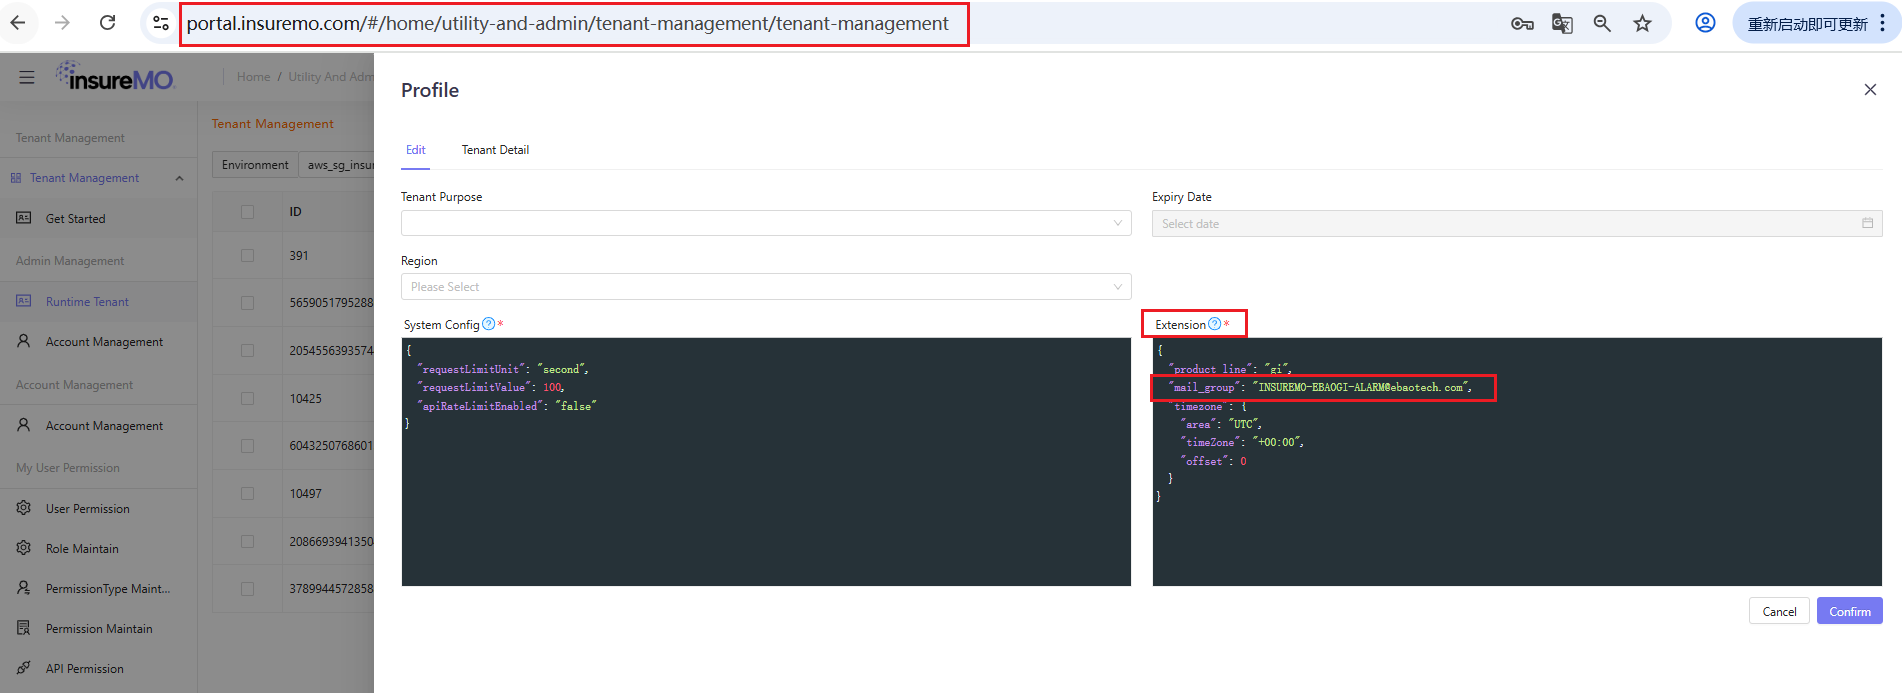
Task: Open the Expiry Date calendar icon
Action: coord(1867,223)
